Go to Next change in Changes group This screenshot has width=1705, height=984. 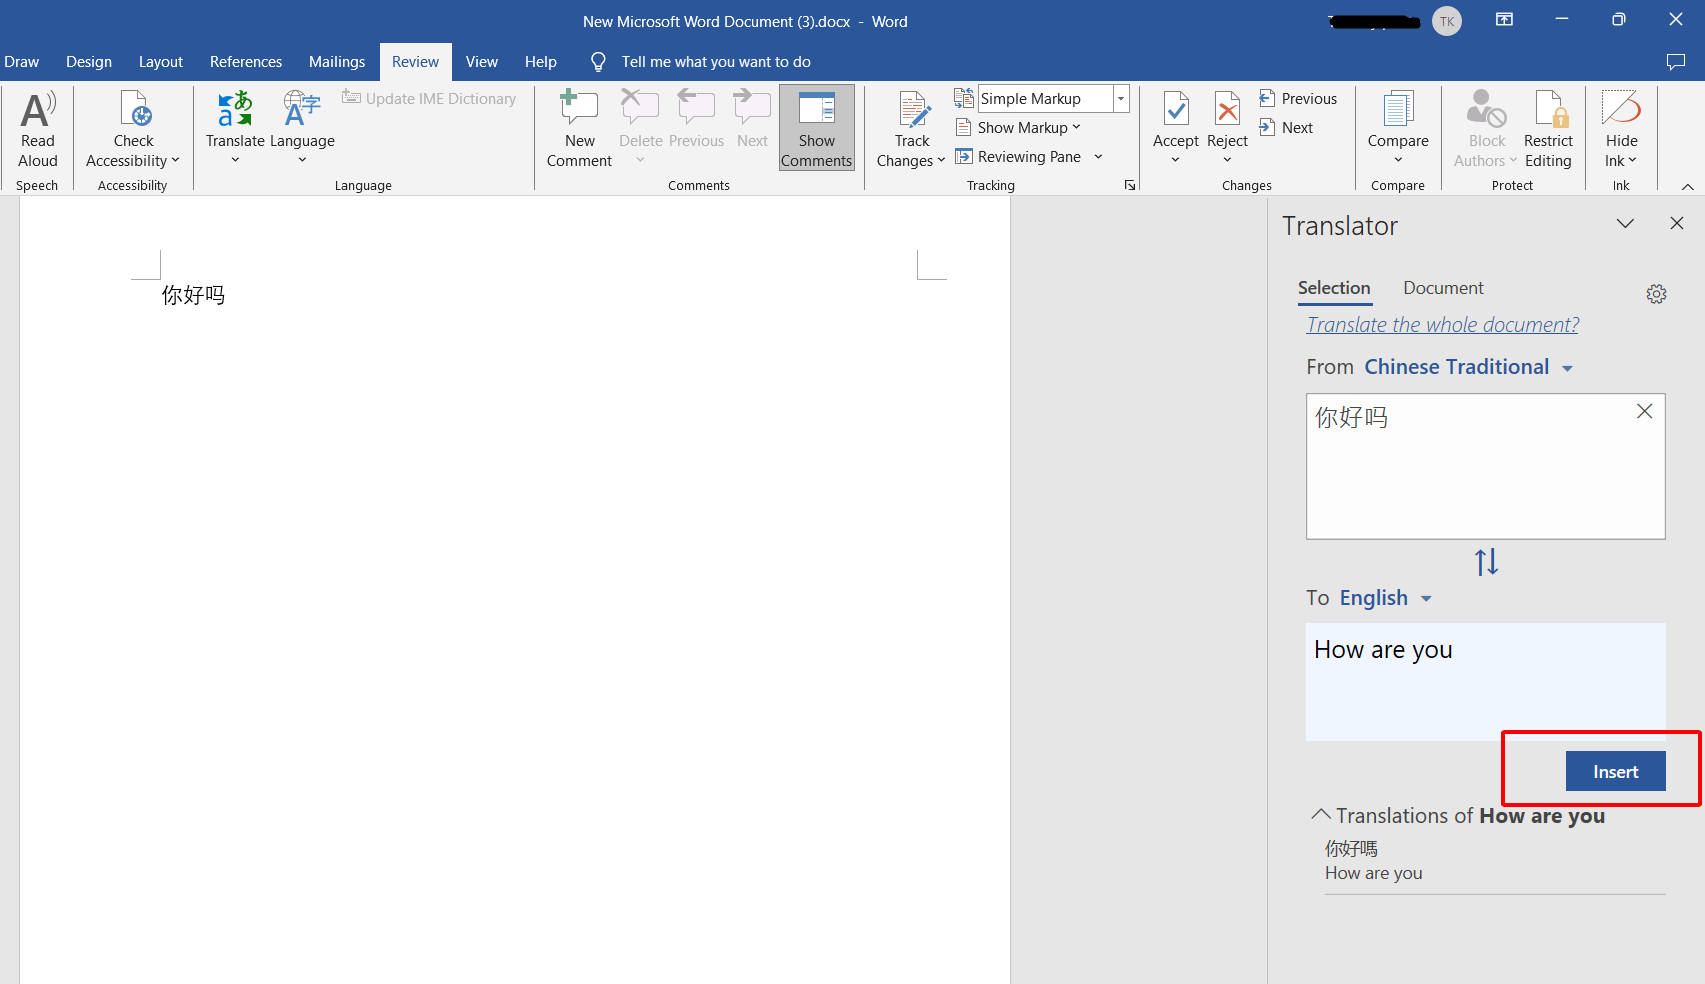pyautogui.click(x=1286, y=127)
